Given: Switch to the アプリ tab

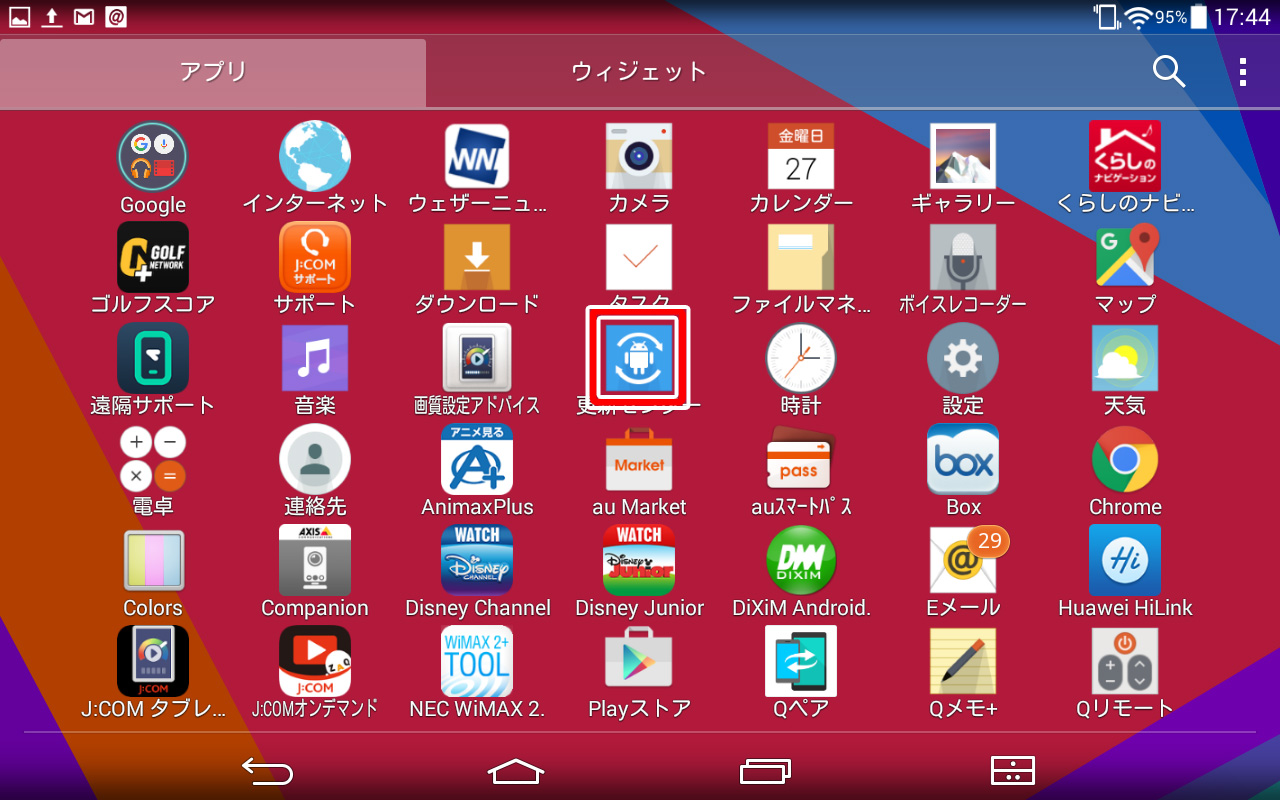Looking at the screenshot, I should [213, 72].
